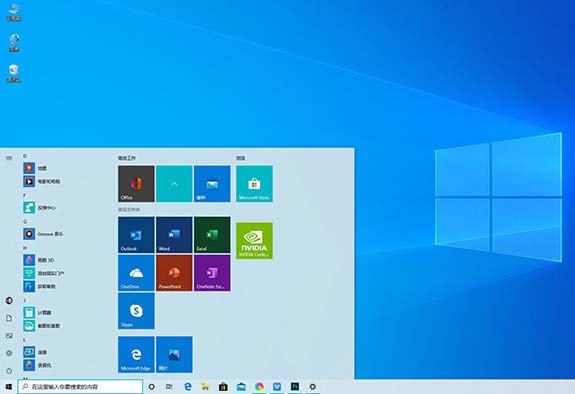Open Settings gear on taskbar
Screen dimensions: 575x394
pyautogui.click(x=312, y=387)
